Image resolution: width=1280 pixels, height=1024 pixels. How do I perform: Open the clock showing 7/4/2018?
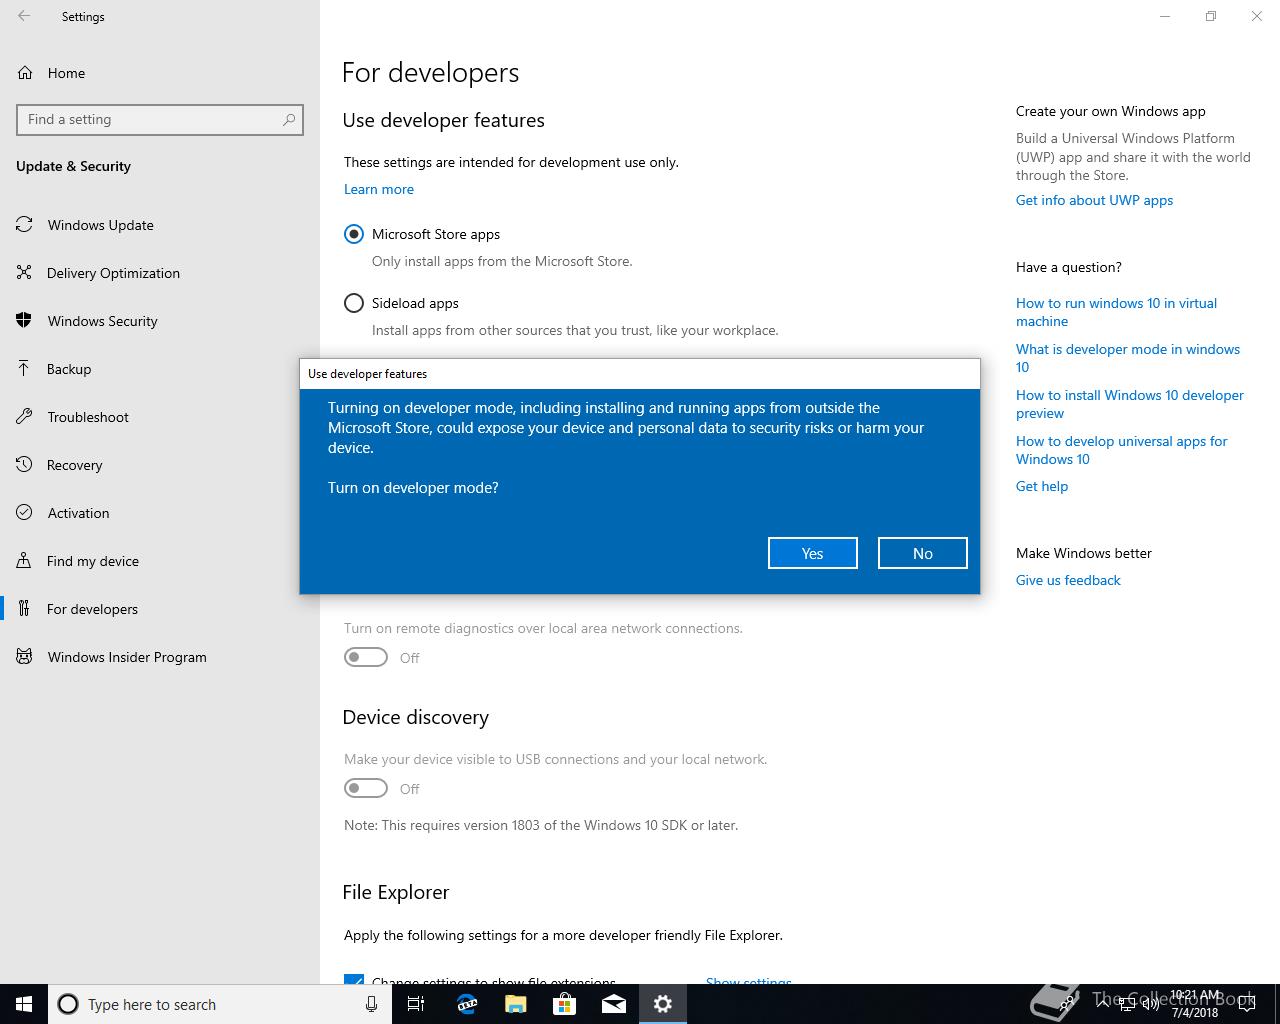[x=1195, y=1004]
